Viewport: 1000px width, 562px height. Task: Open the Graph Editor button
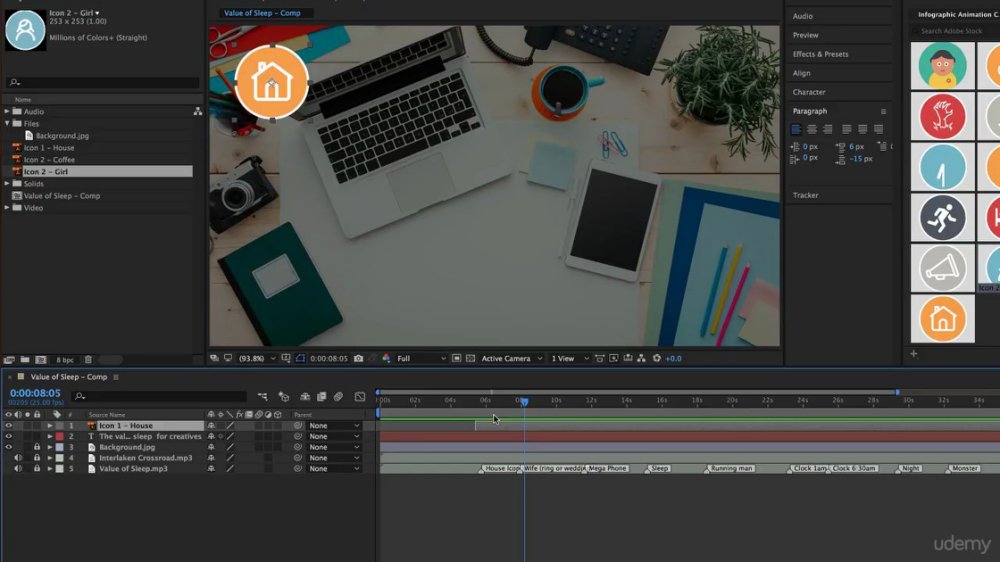[x=360, y=397]
